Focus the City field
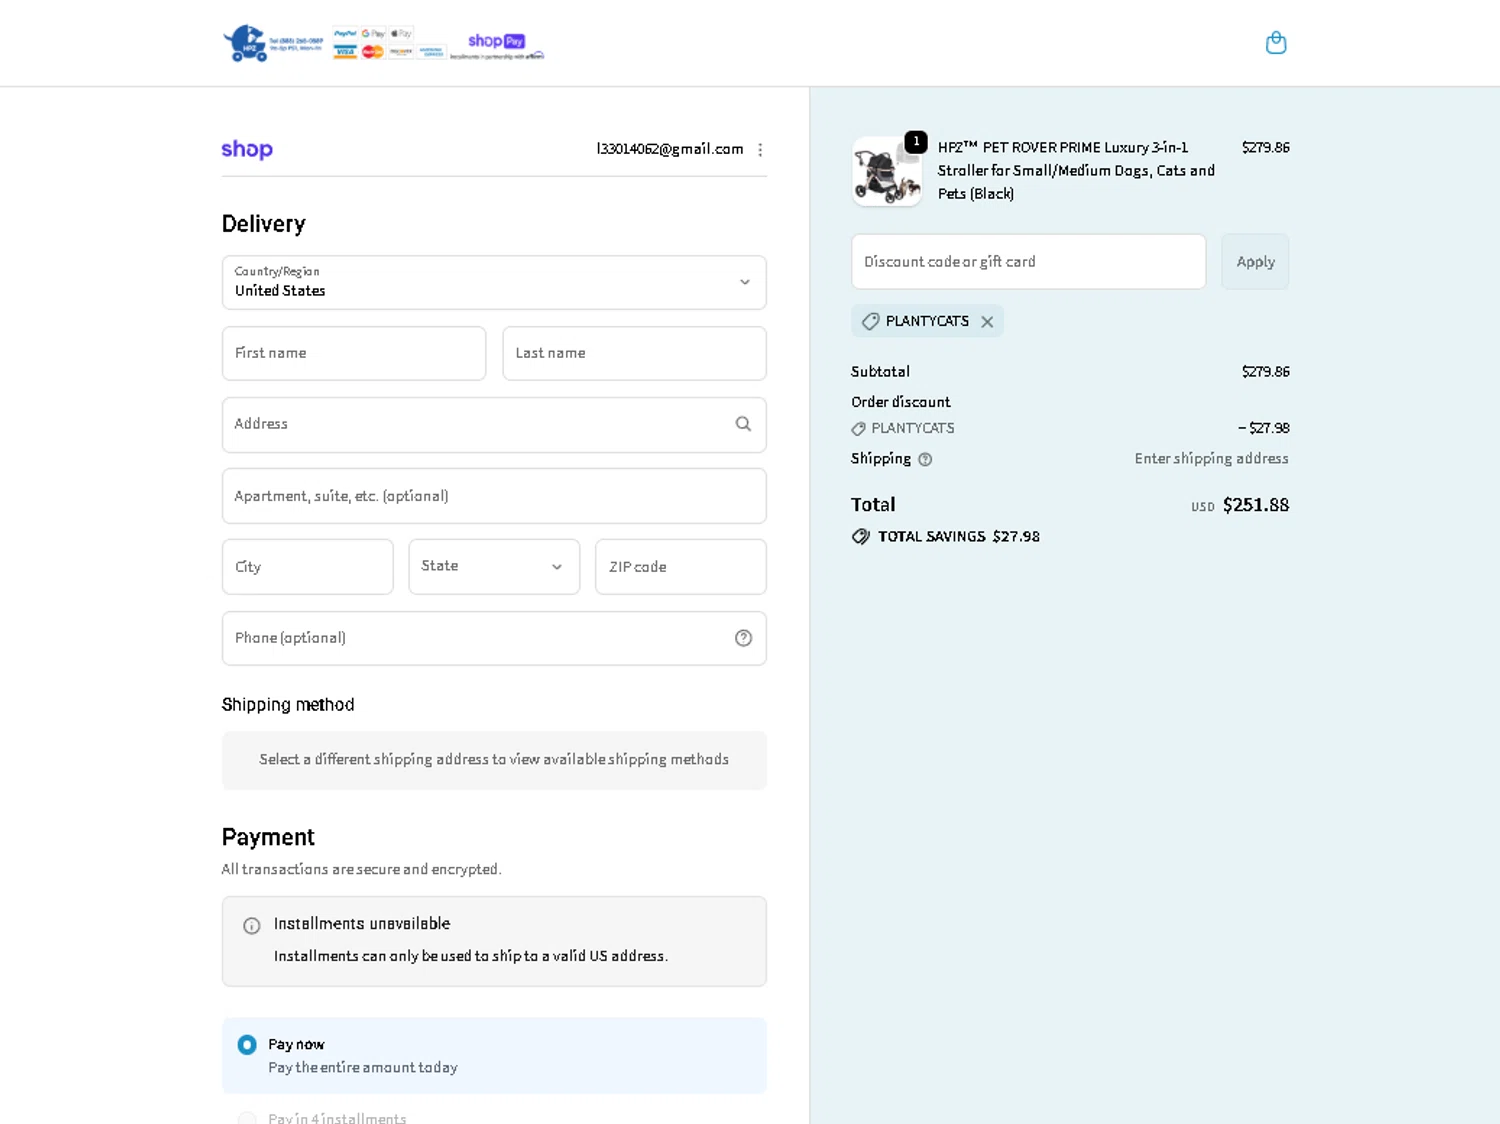This screenshot has width=1500, height=1124. coord(307,567)
